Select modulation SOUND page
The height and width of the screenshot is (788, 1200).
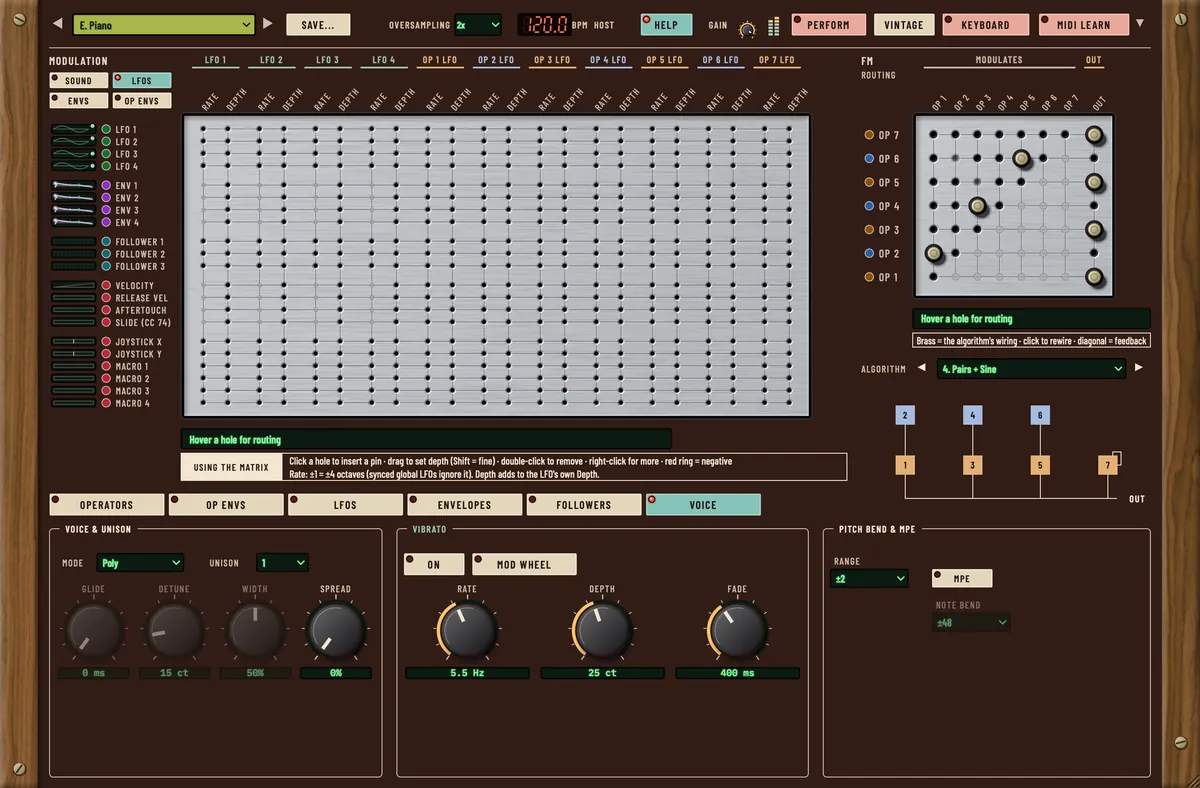(78, 80)
